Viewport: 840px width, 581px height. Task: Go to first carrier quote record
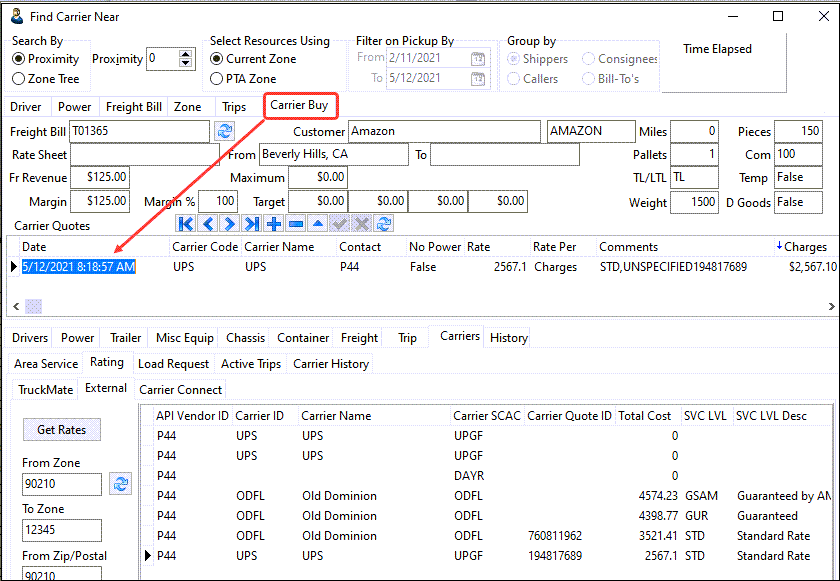(187, 224)
